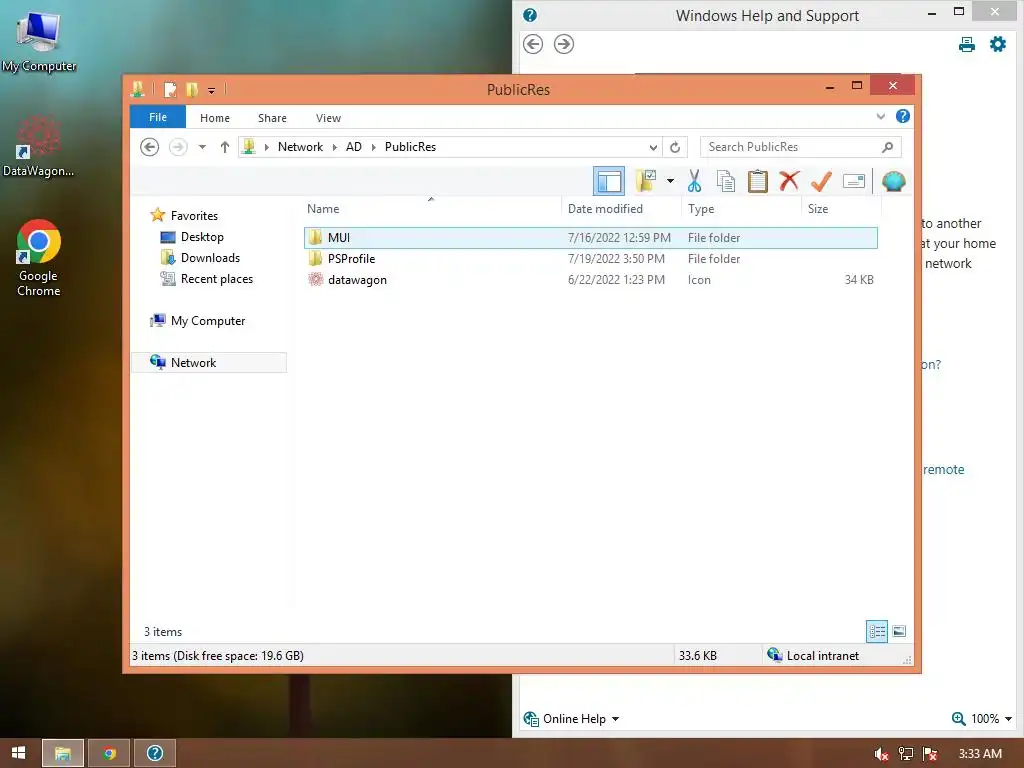
Task: Open the address bar history dropdown
Action: point(652,147)
